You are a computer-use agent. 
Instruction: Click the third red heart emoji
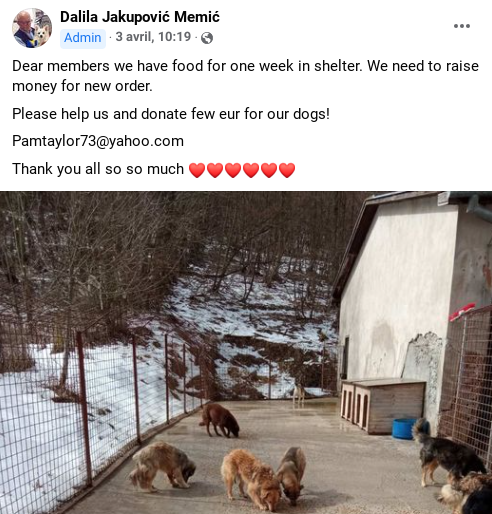tap(233, 170)
